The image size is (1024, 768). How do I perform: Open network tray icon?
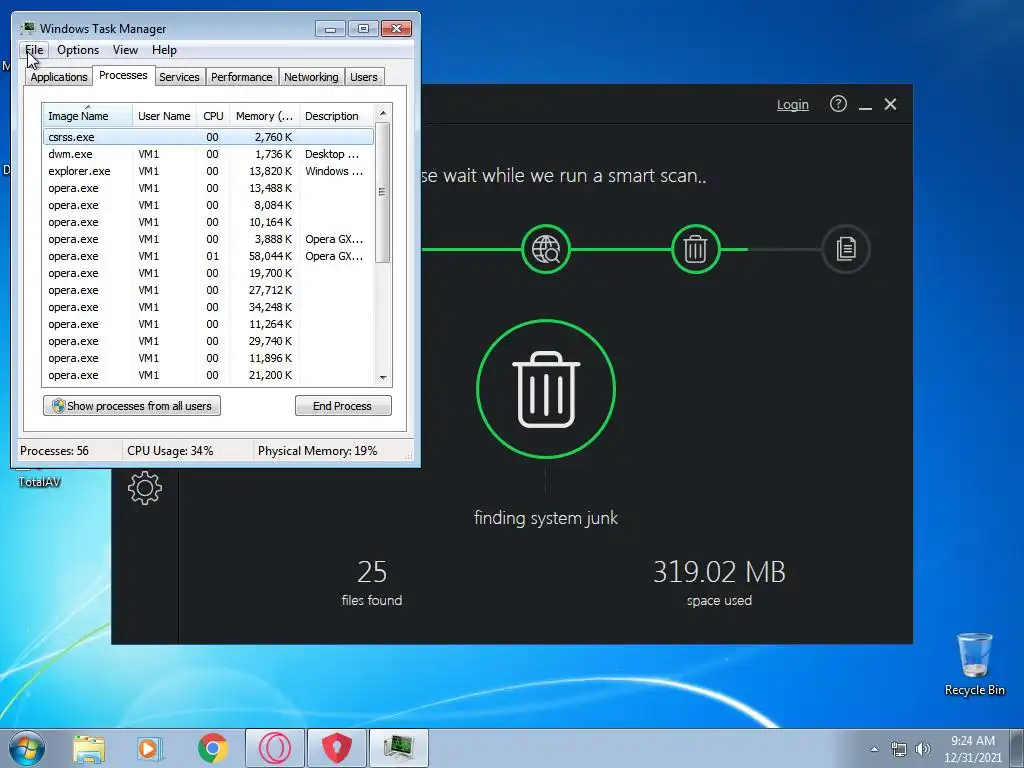(x=899, y=749)
